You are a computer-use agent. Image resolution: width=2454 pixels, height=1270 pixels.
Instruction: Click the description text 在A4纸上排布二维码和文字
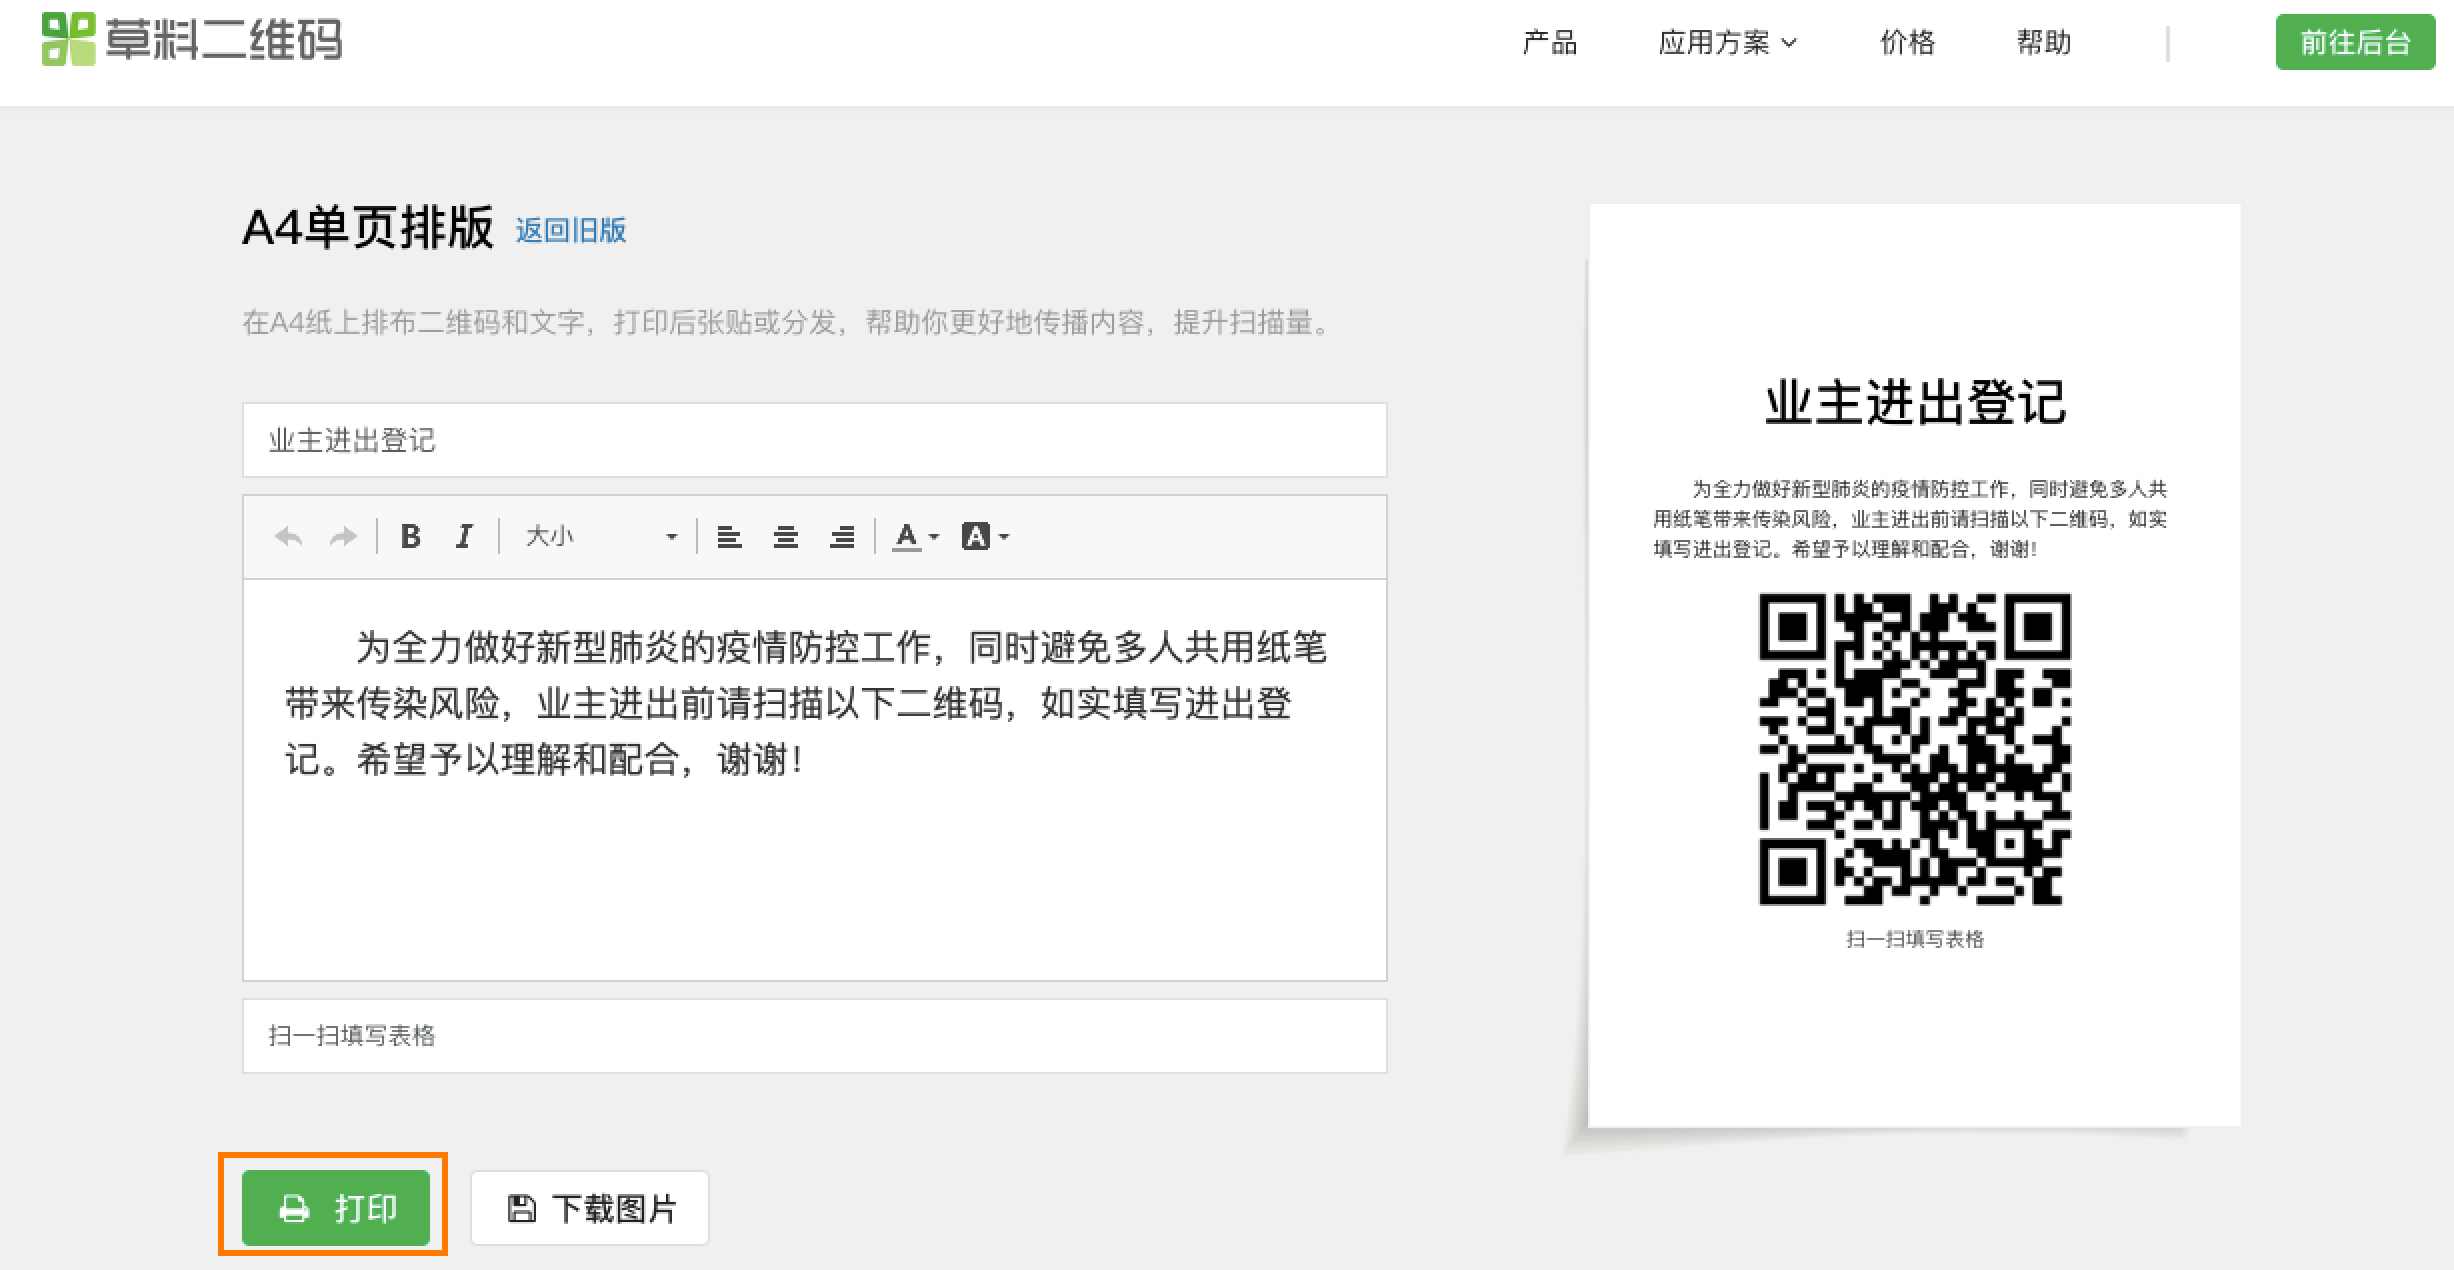[786, 322]
